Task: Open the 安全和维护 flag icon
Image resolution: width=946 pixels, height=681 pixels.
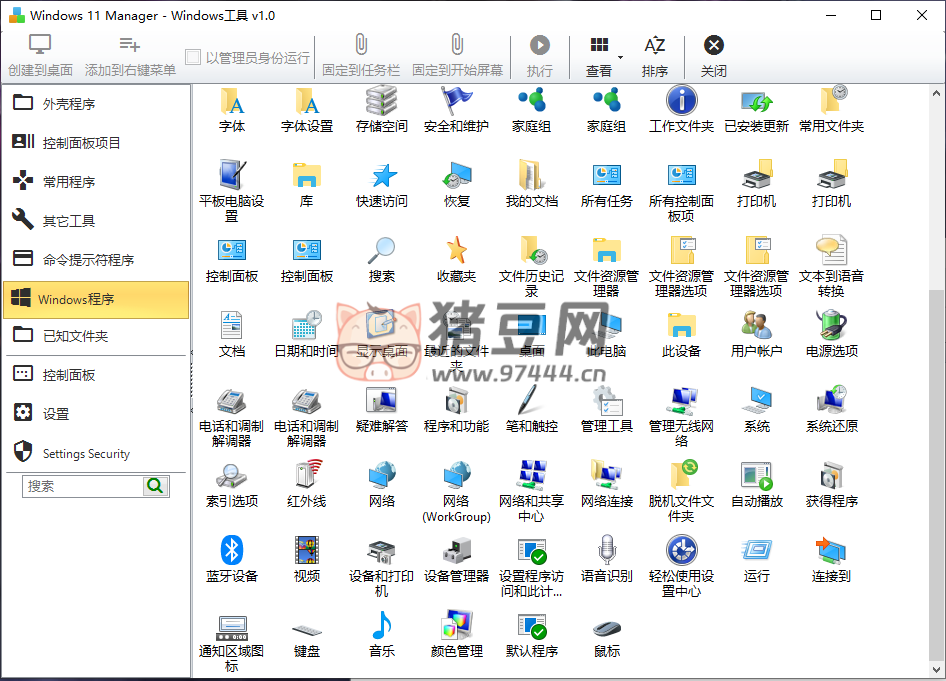Action: [456, 101]
